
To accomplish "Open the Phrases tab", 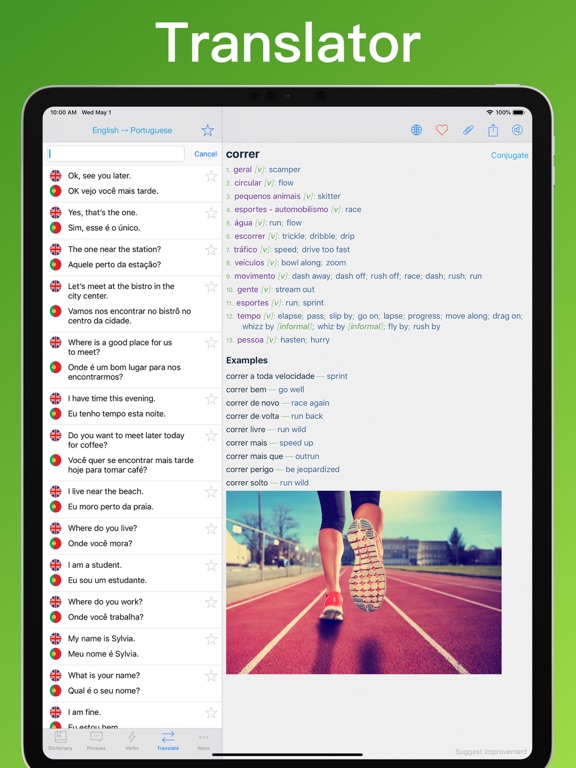I will point(96,740).
